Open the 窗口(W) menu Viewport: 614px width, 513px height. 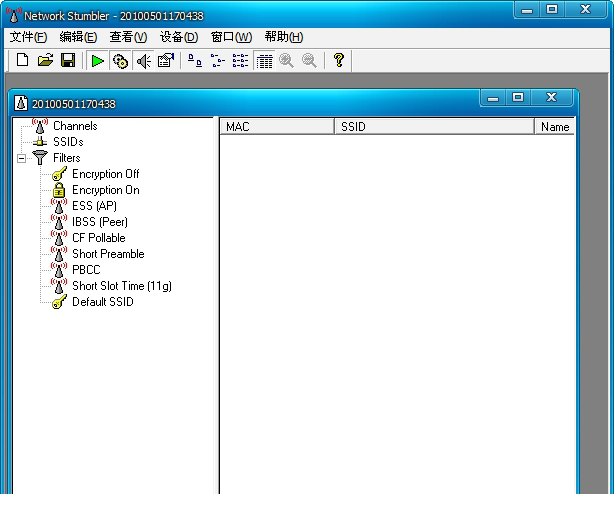pos(231,37)
